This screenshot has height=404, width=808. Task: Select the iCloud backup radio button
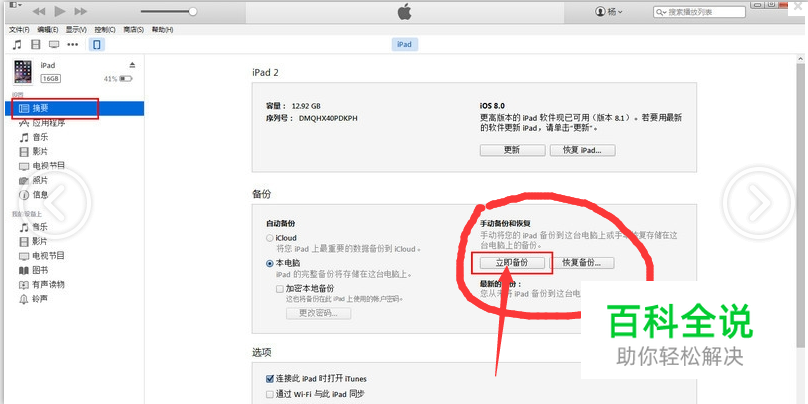tap(270, 239)
